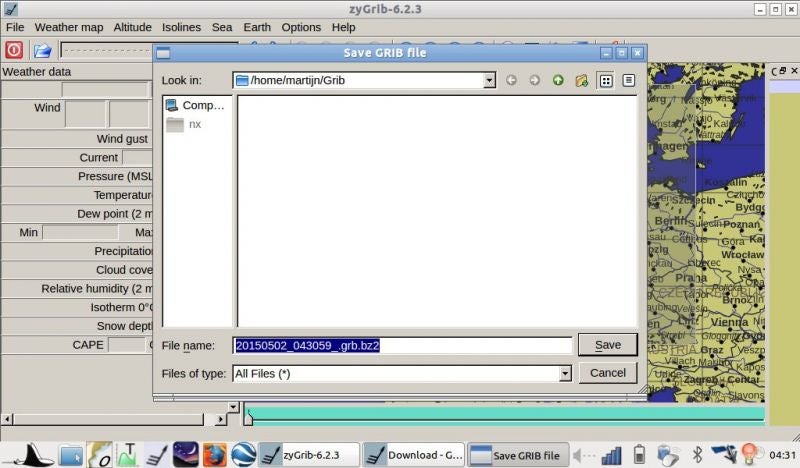Click Berlin label on the map
800x468 pixels.
click(670, 220)
